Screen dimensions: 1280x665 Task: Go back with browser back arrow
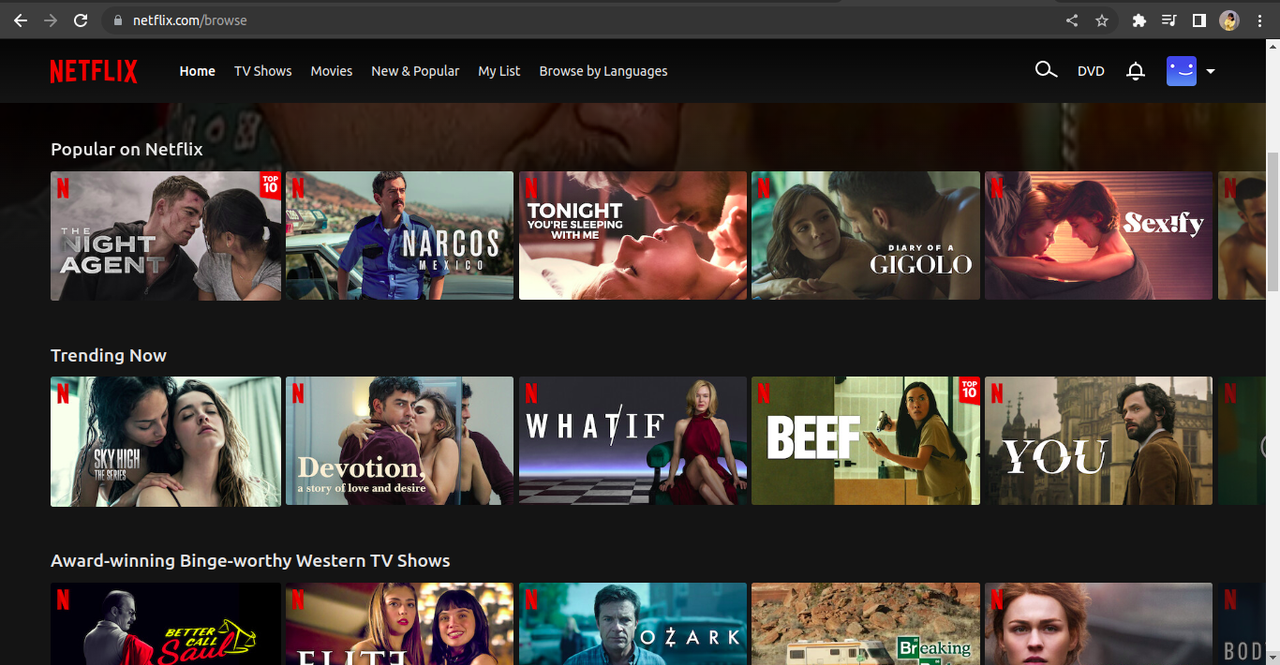20,20
